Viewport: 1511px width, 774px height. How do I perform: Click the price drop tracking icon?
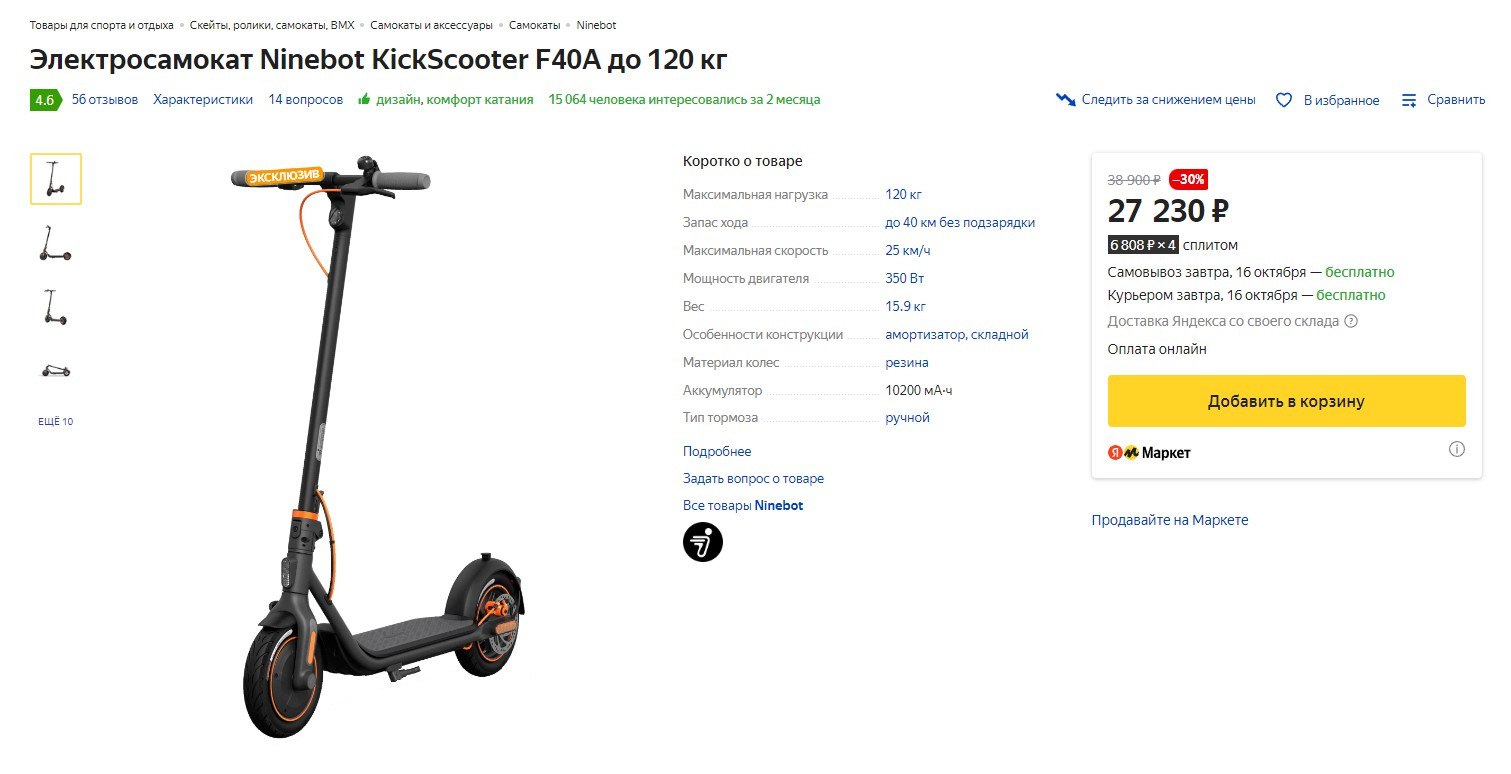coord(1066,100)
